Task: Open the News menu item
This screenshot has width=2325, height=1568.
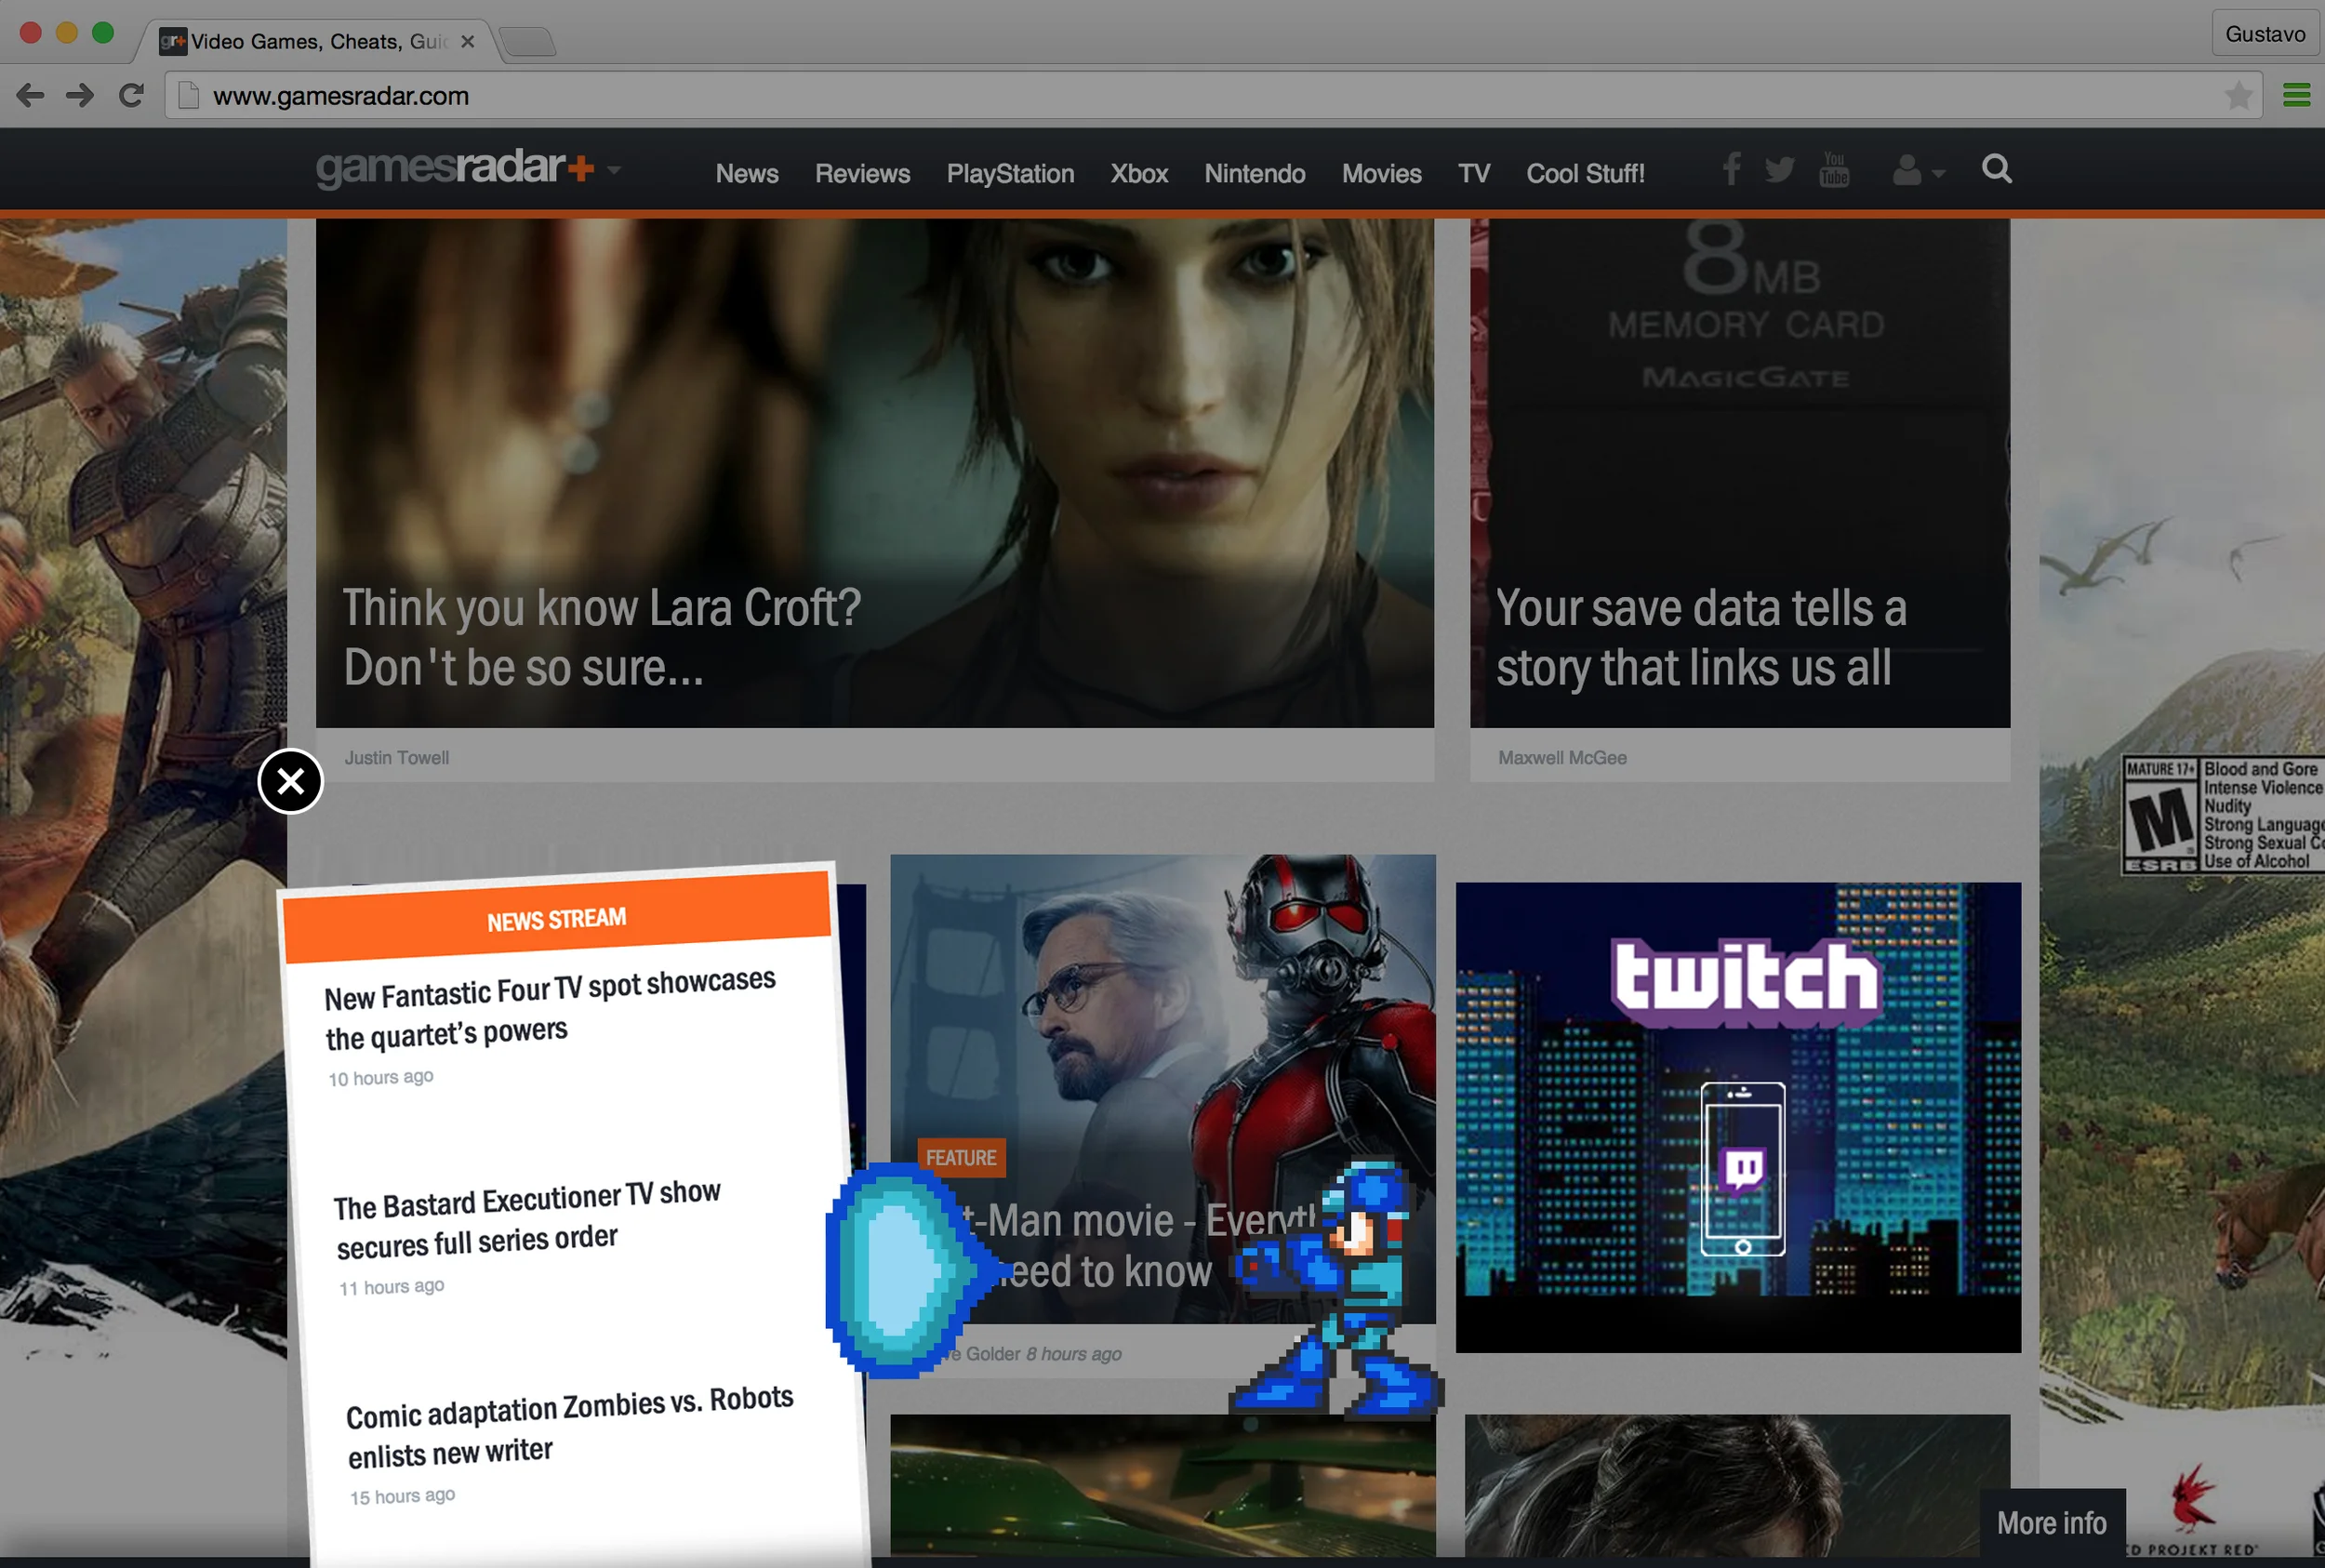Action: (747, 174)
